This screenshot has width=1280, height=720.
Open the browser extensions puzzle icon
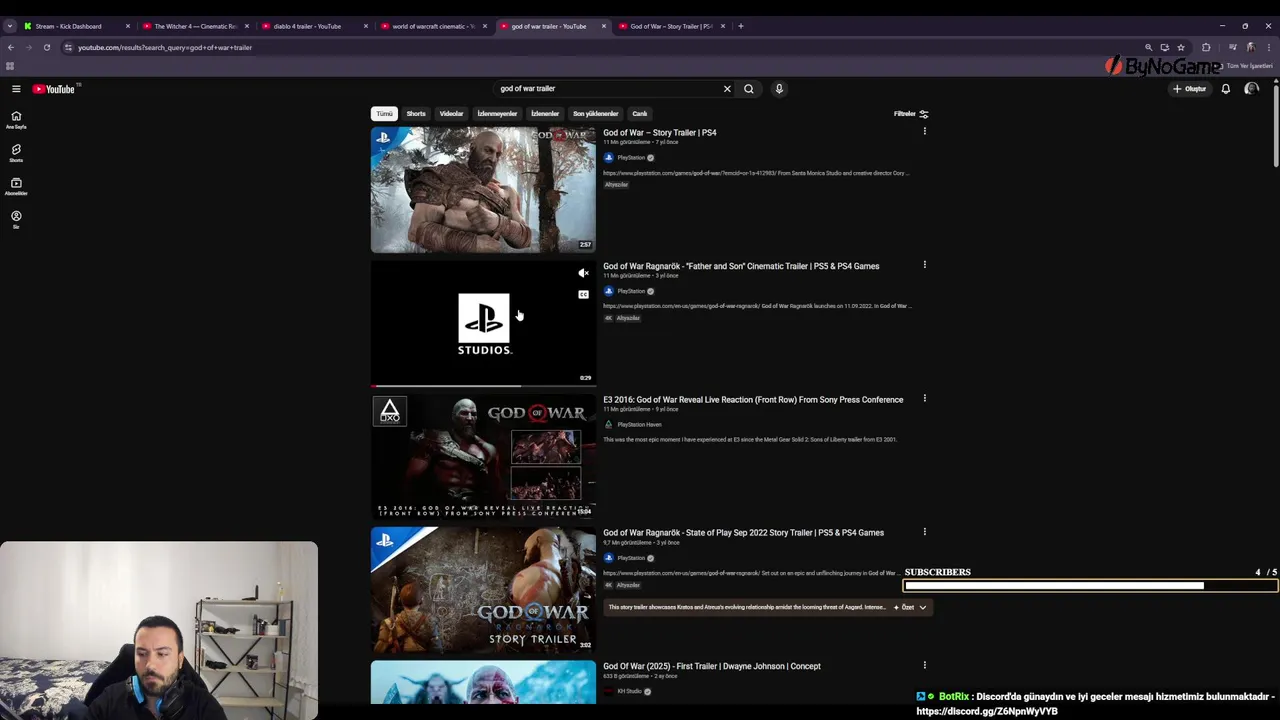[x=1206, y=47]
